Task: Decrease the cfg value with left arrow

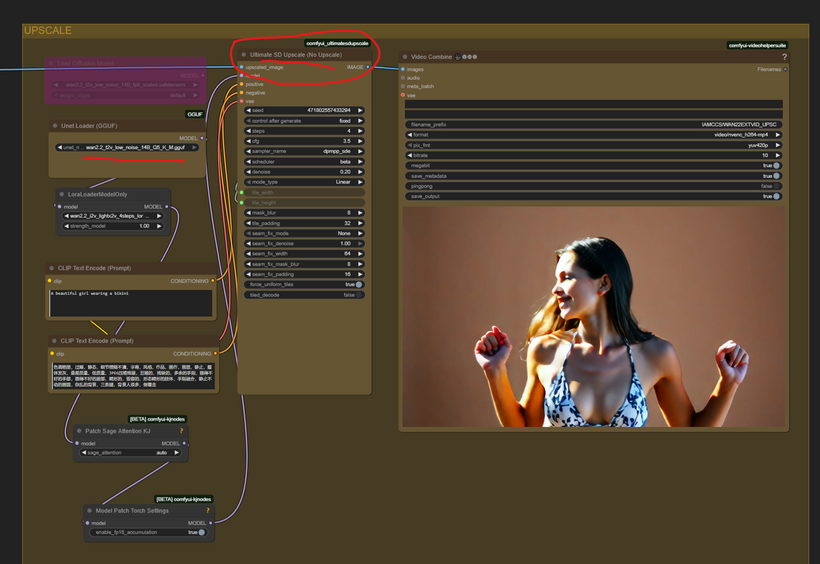Action: [247, 141]
